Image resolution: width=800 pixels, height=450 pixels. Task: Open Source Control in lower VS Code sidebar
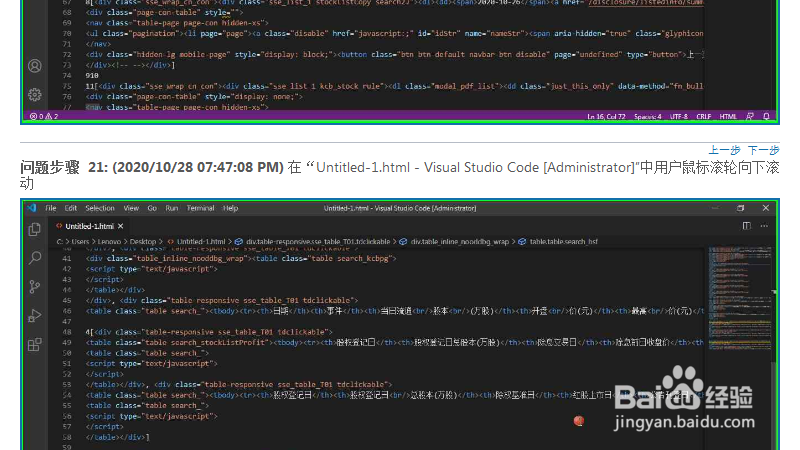(35, 287)
